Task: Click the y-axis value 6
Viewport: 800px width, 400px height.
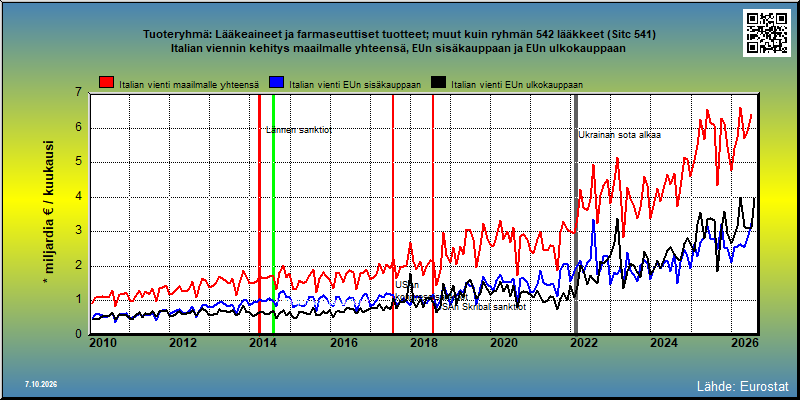Action: (78, 128)
